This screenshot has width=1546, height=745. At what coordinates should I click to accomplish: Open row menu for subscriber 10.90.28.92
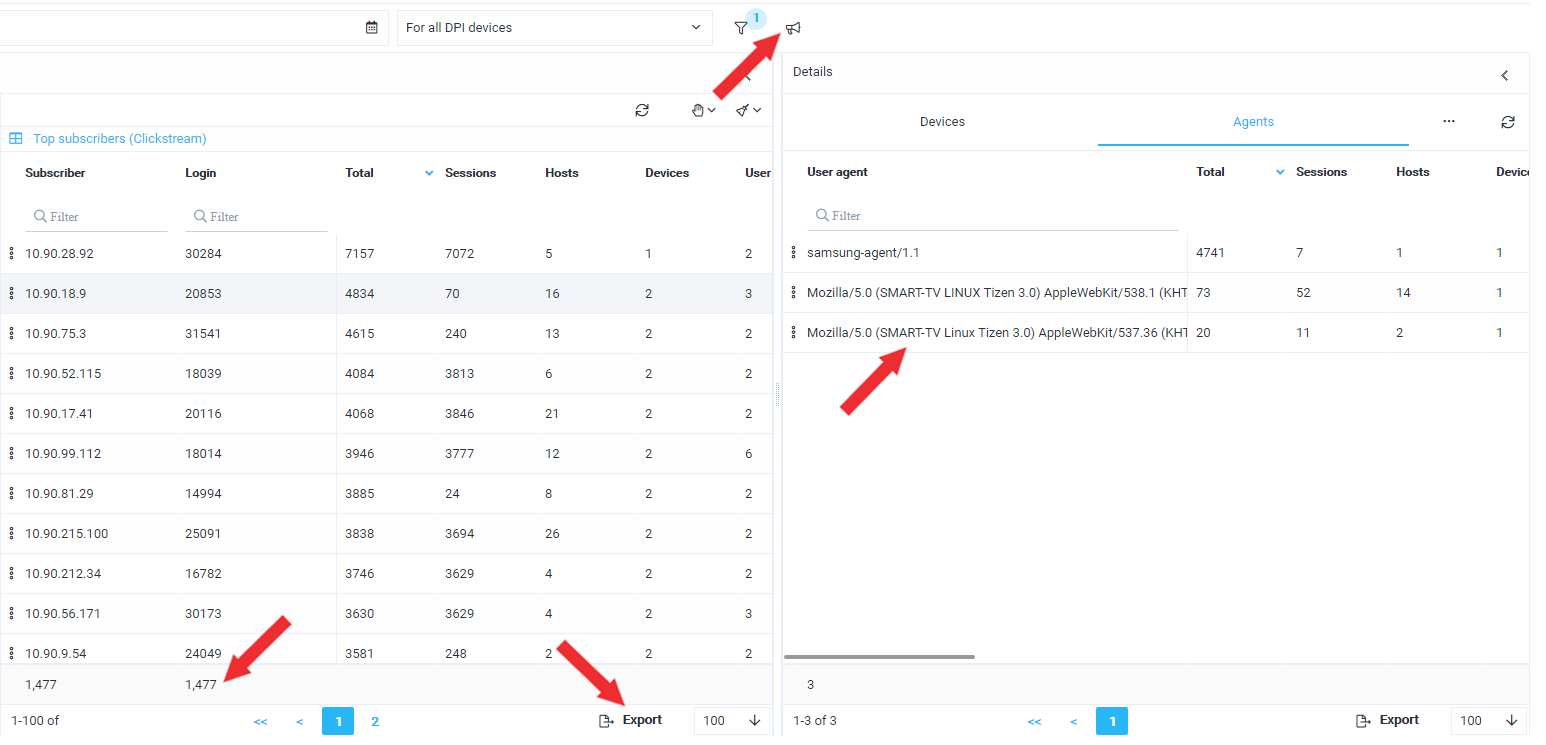(x=11, y=254)
